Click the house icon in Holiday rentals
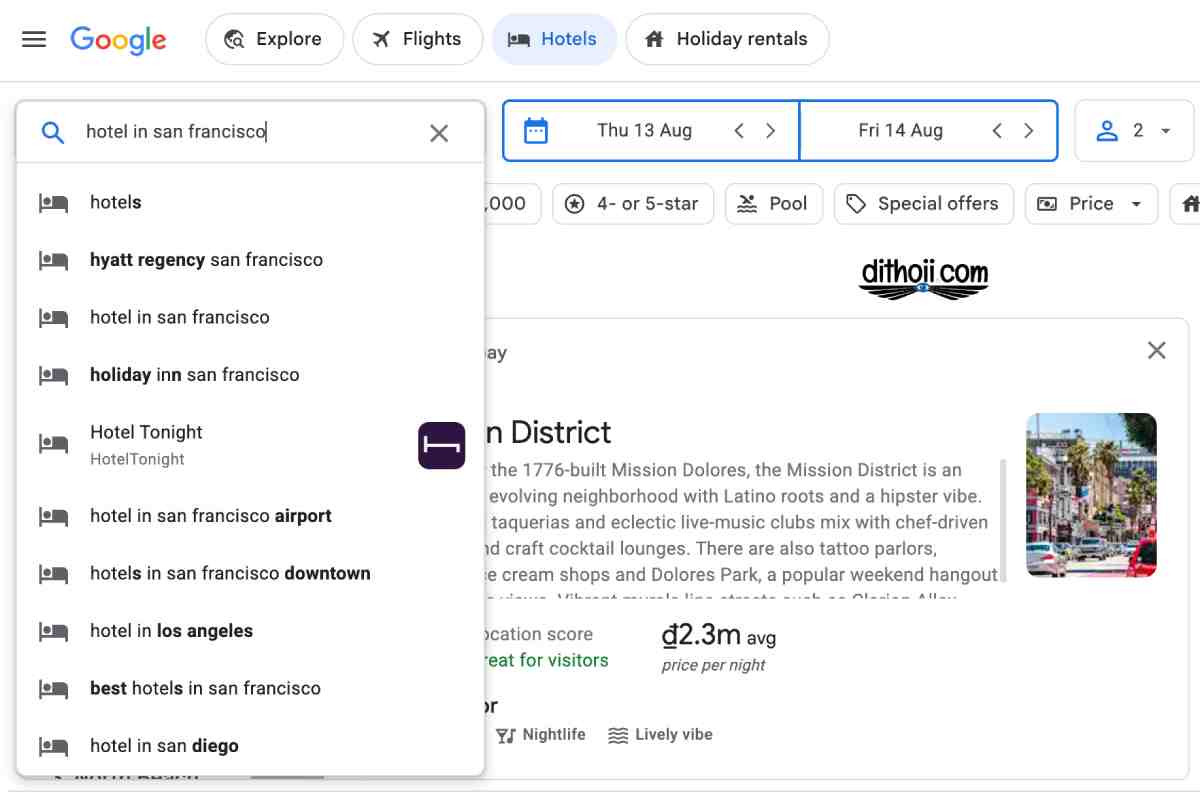The width and height of the screenshot is (1200, 805). pos(654,39)
